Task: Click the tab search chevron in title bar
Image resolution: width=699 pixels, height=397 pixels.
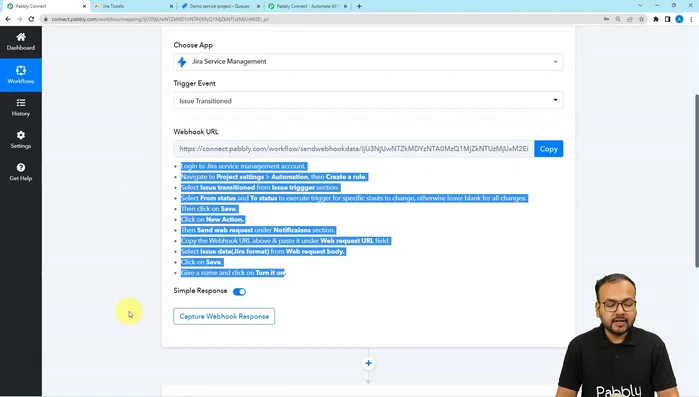Action: [640, 6]
